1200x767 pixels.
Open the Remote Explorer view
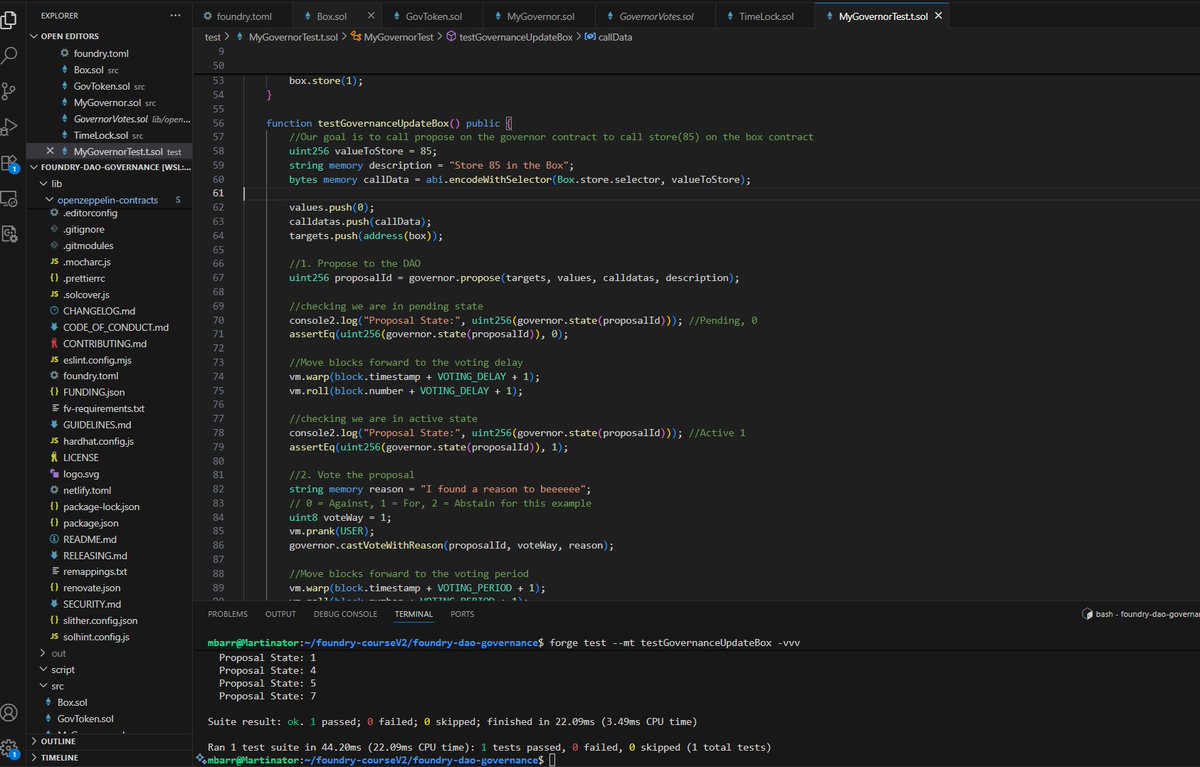pyautogui.click(x=10, y=198)
